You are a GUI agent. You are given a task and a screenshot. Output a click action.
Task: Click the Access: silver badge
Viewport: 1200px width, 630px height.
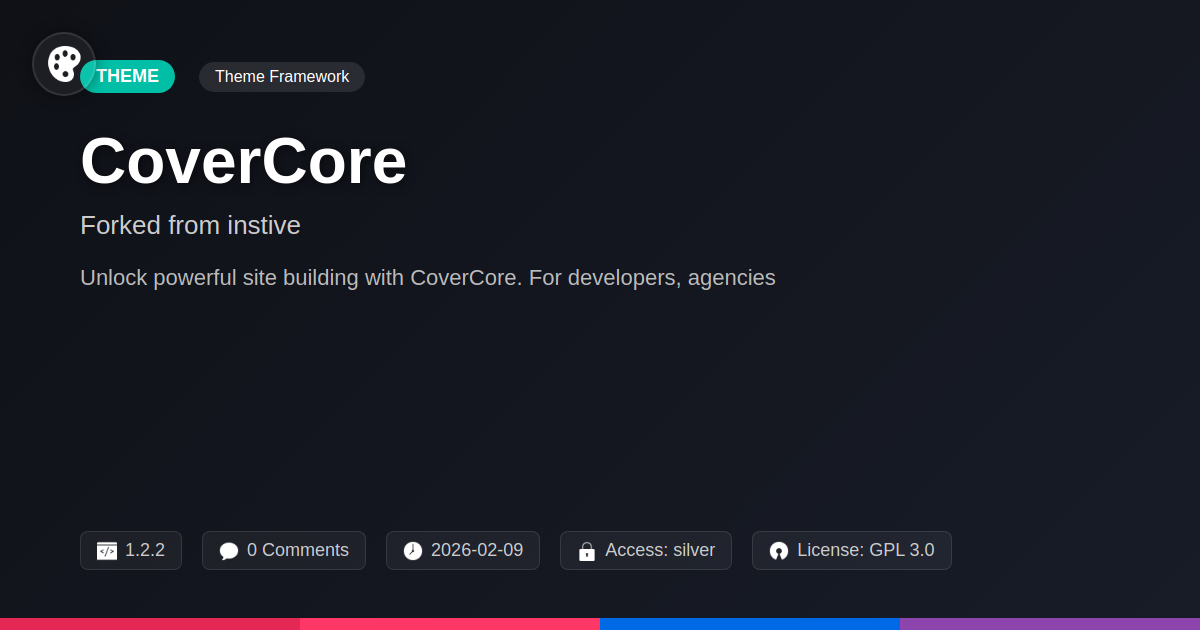pos(646,550)
